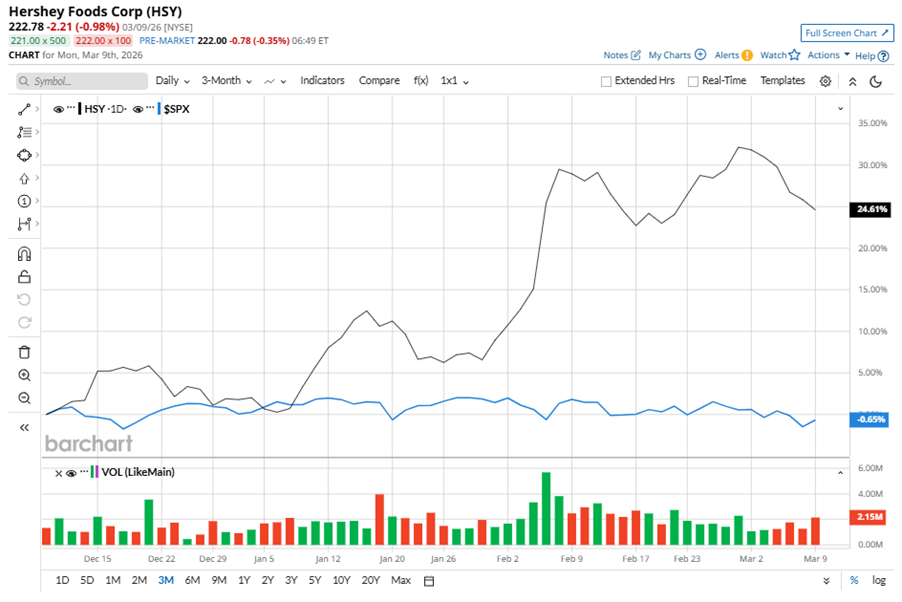This screenshot has width=902, height=602.
Task: Redo the last chart action
Action: [x=24, y=322]
